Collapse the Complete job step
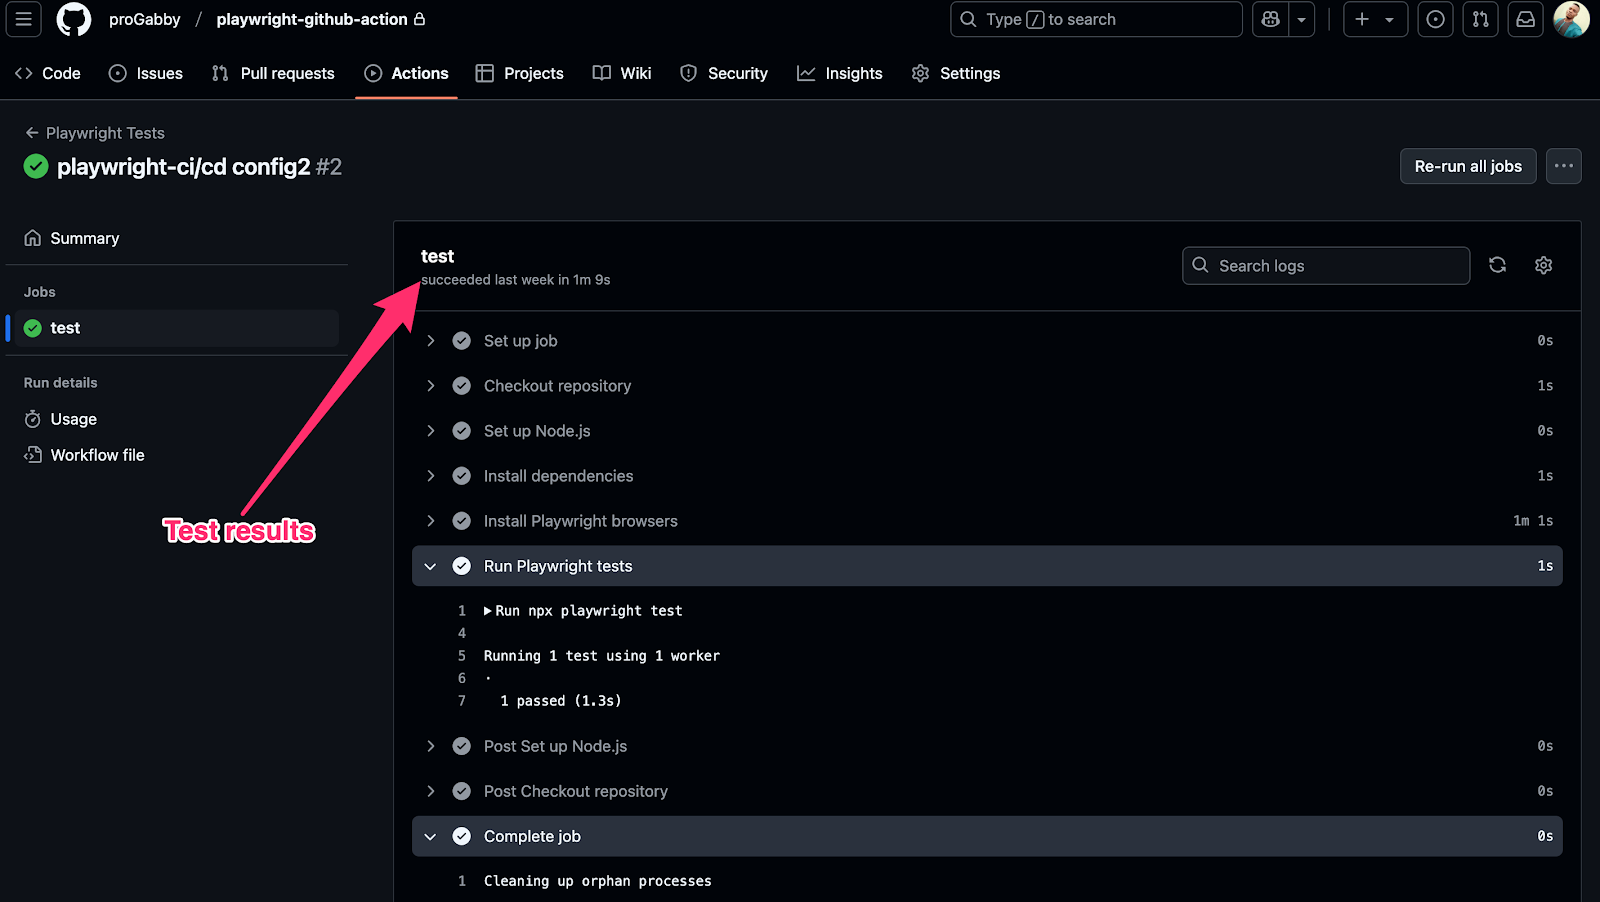 (x=987, y=836)
